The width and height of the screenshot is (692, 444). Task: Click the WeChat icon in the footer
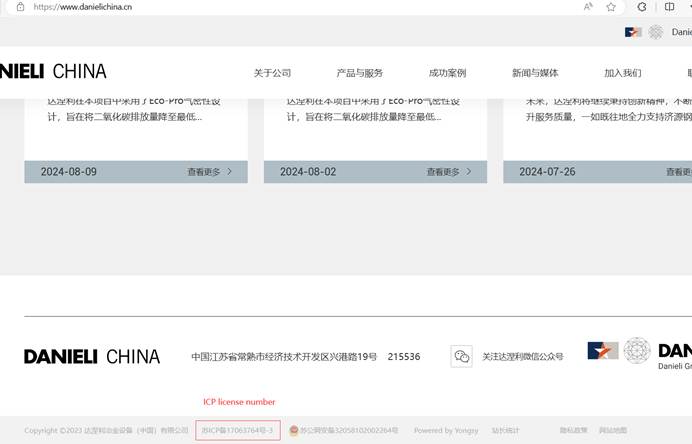[x=461, y=356]
